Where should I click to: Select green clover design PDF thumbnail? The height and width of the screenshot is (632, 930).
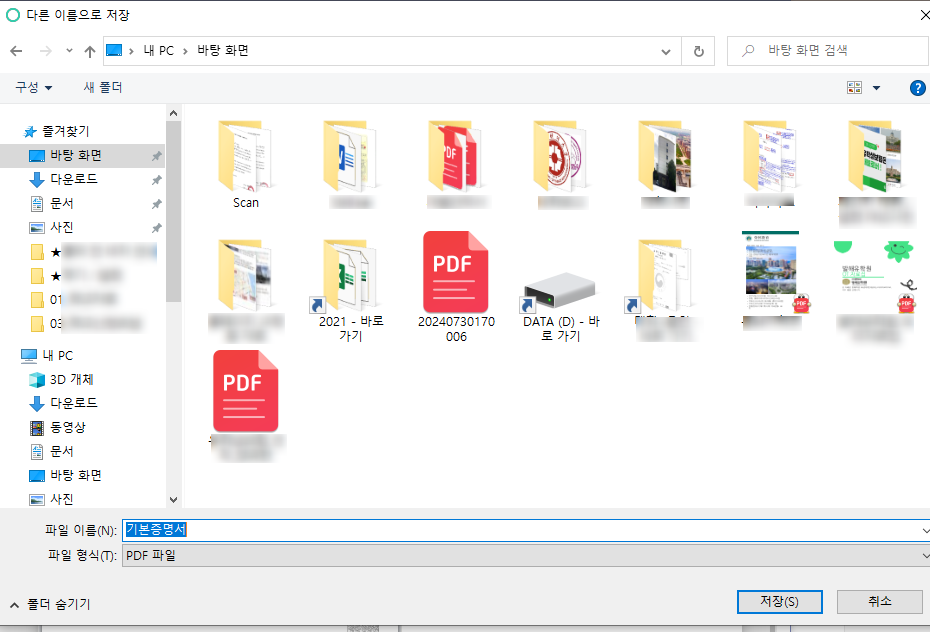click(877, 291)
